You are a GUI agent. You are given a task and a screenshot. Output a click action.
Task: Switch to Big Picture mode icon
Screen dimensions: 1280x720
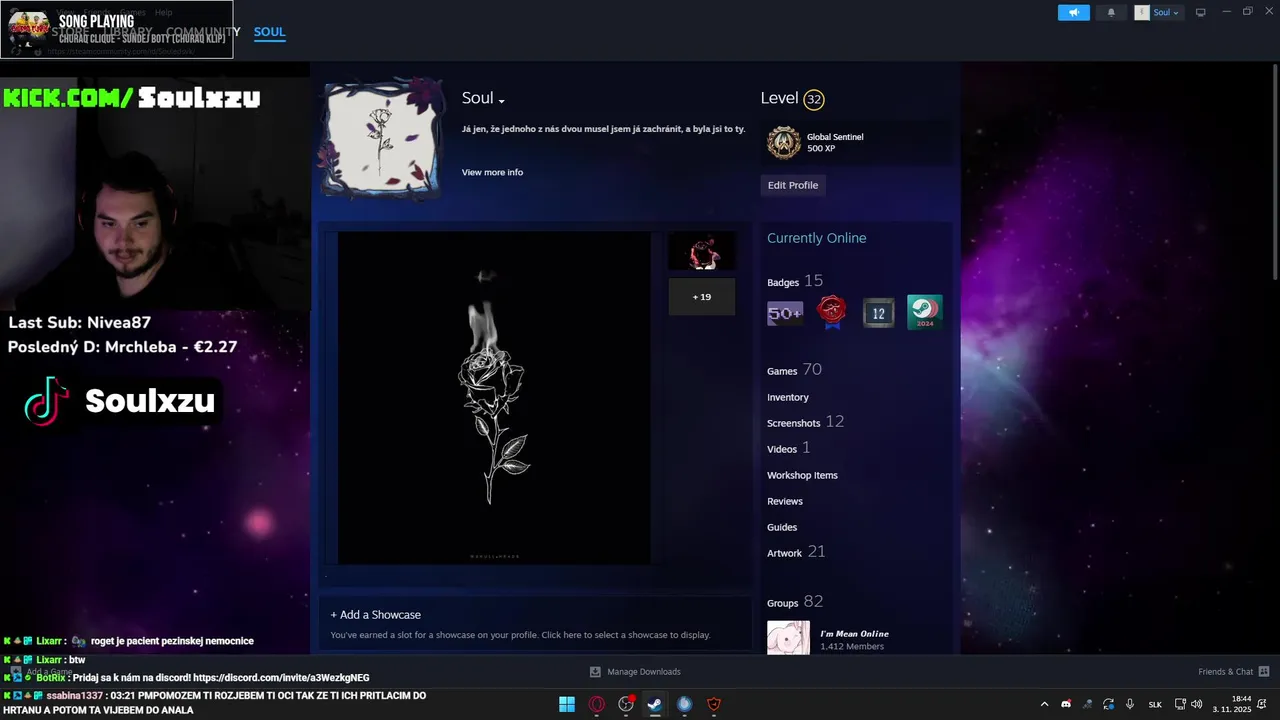[x=1201, y=12]
